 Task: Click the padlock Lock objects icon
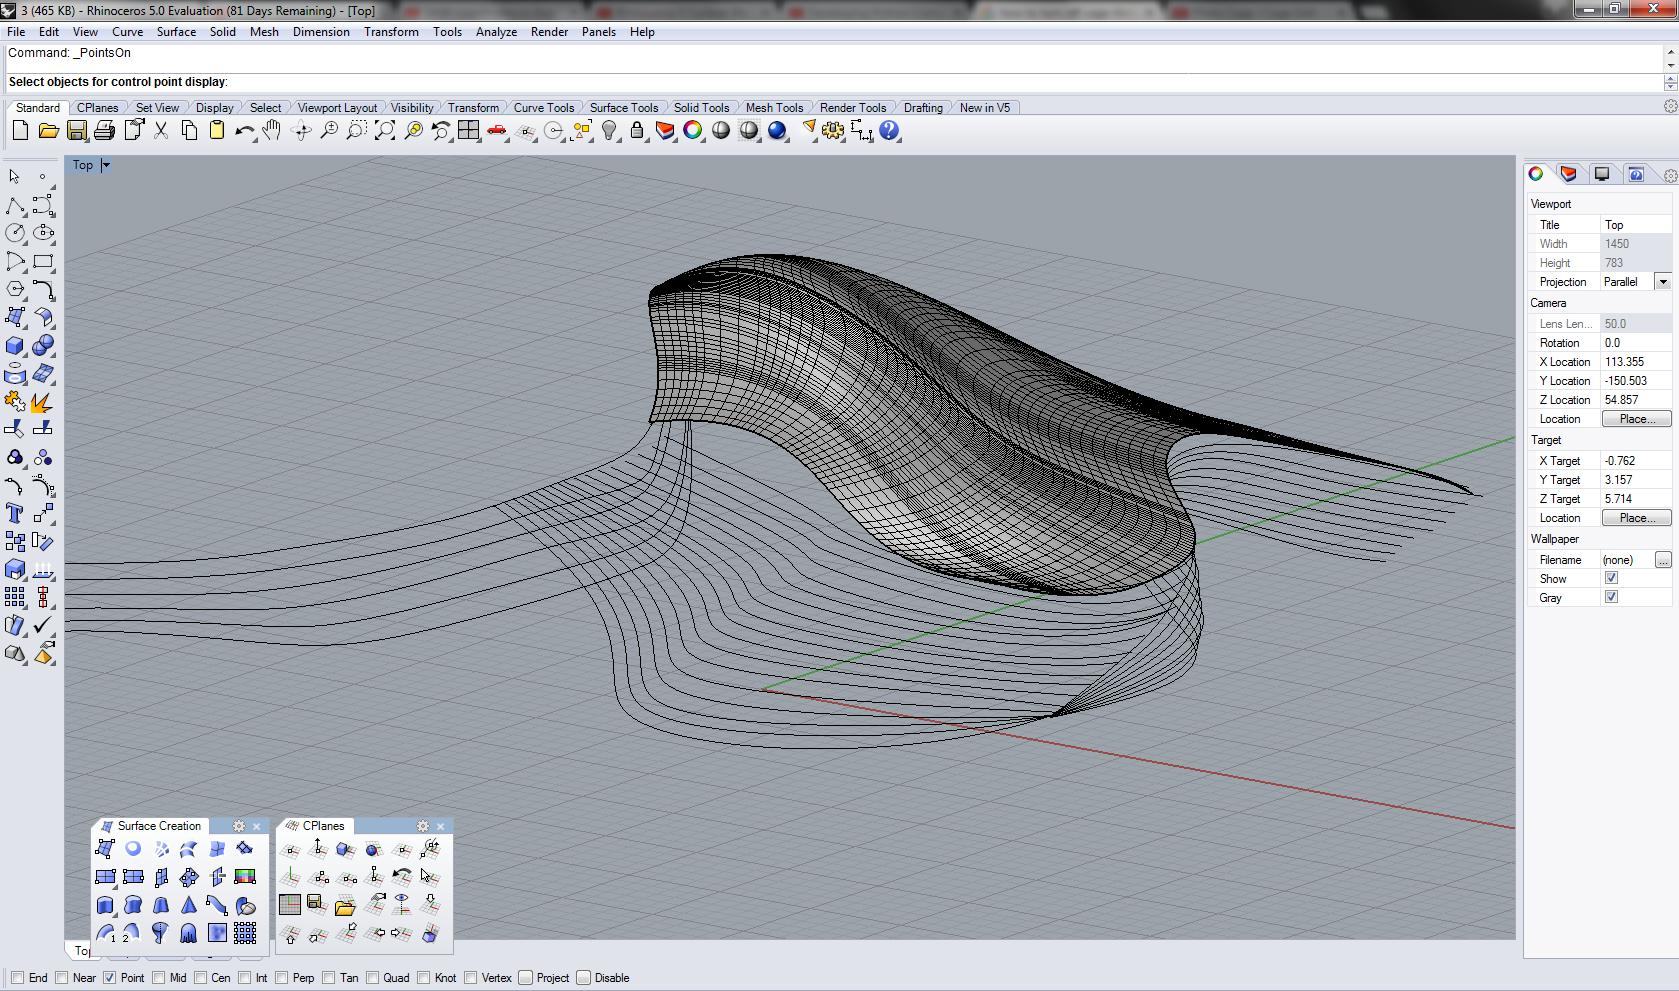pyautogui.click(x=637, y=131)
